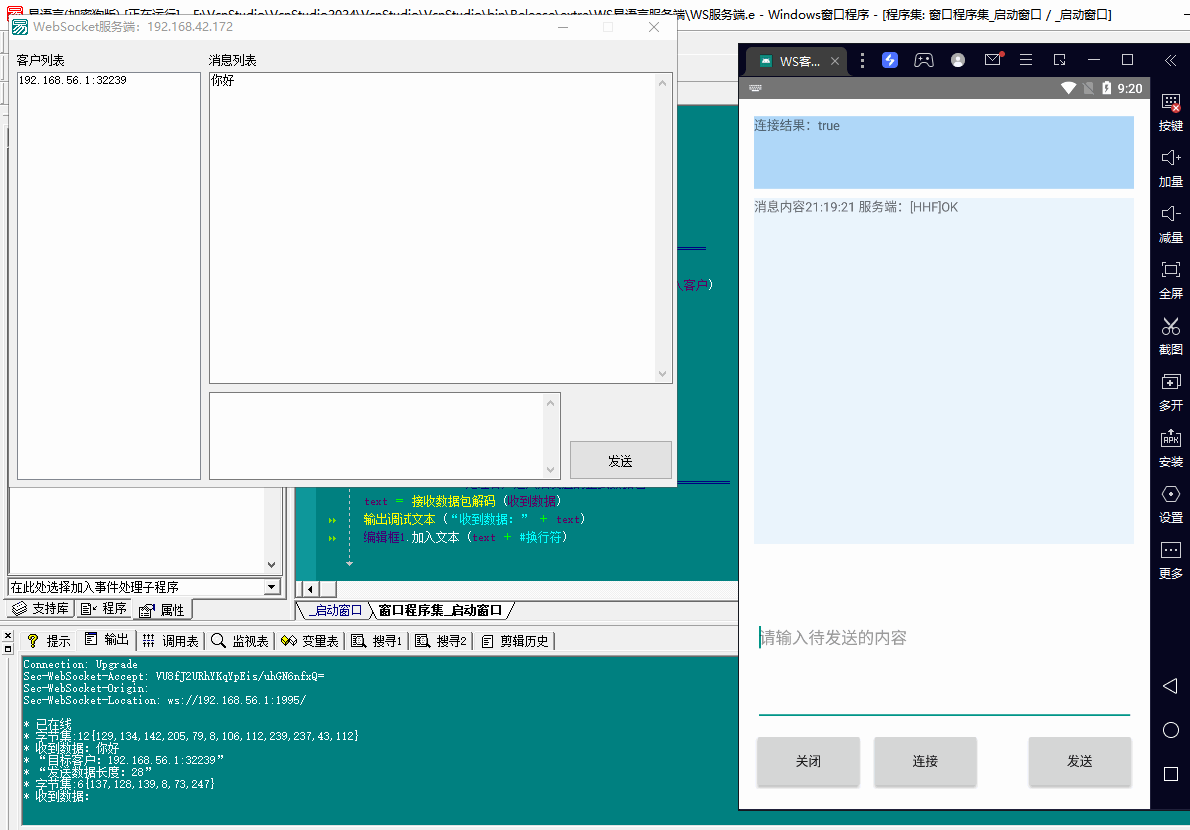The image size is (1190, 830).
Task: Click the message list vertical scrollbar down arrow
Action: click(x=664, y=374)
